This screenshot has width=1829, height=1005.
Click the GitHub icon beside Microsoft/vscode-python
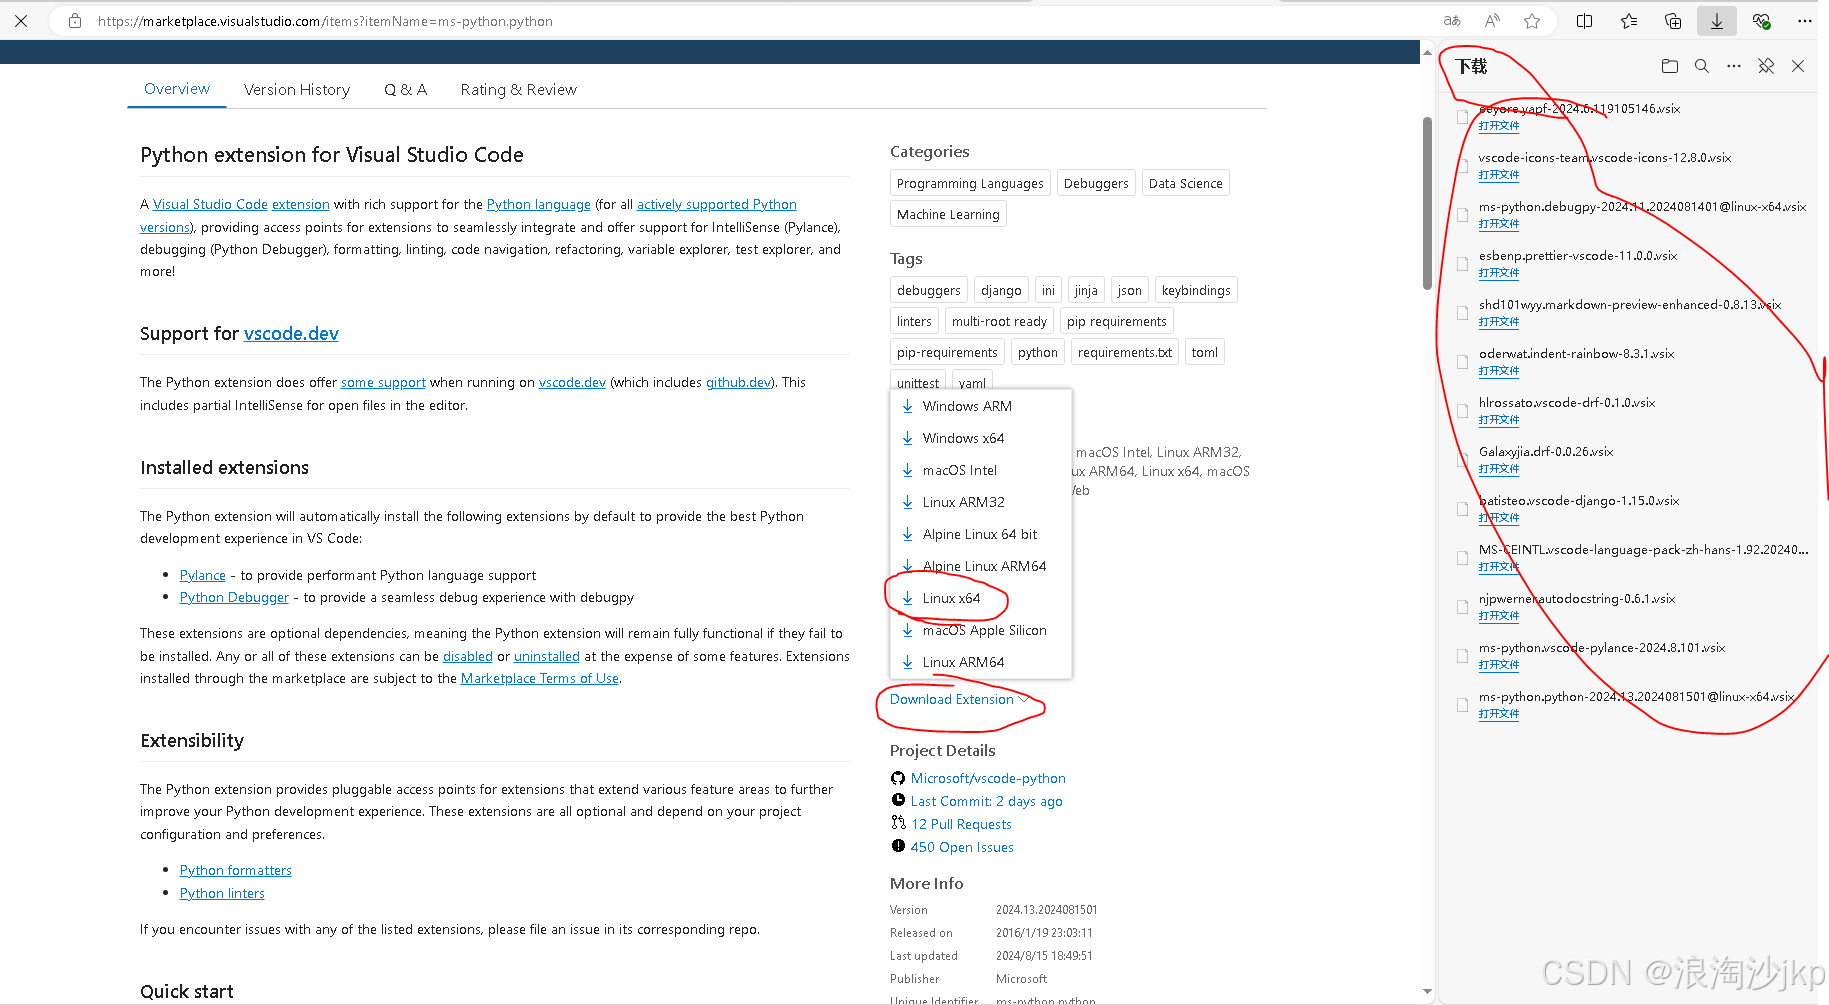[x=898, y=778]
